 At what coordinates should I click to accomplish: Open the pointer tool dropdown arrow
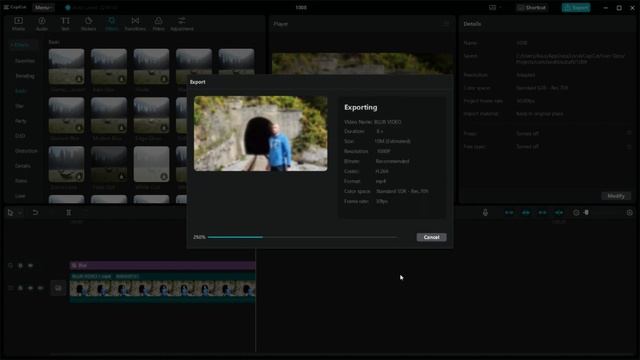point(20,213)
